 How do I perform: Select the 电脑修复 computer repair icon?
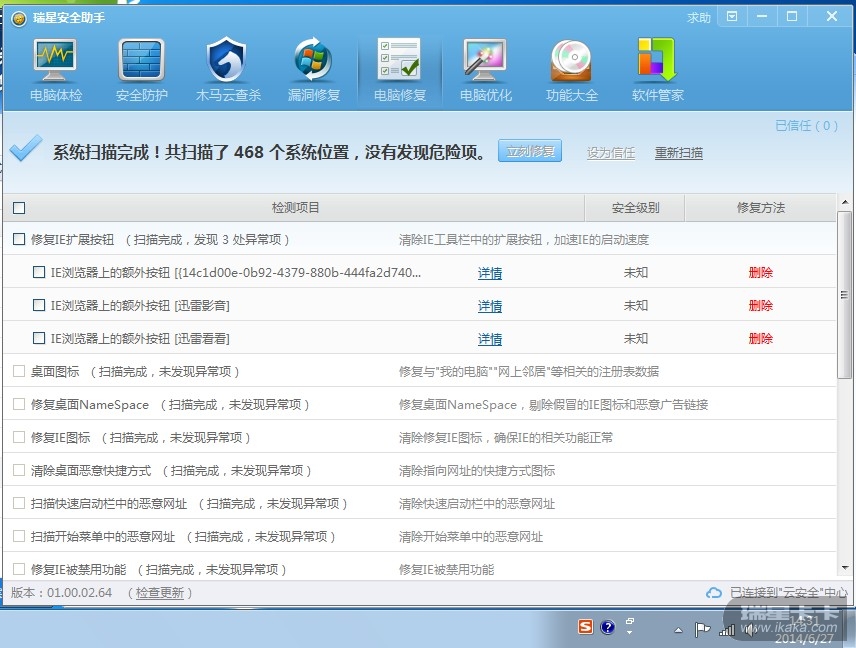(399, 70)
